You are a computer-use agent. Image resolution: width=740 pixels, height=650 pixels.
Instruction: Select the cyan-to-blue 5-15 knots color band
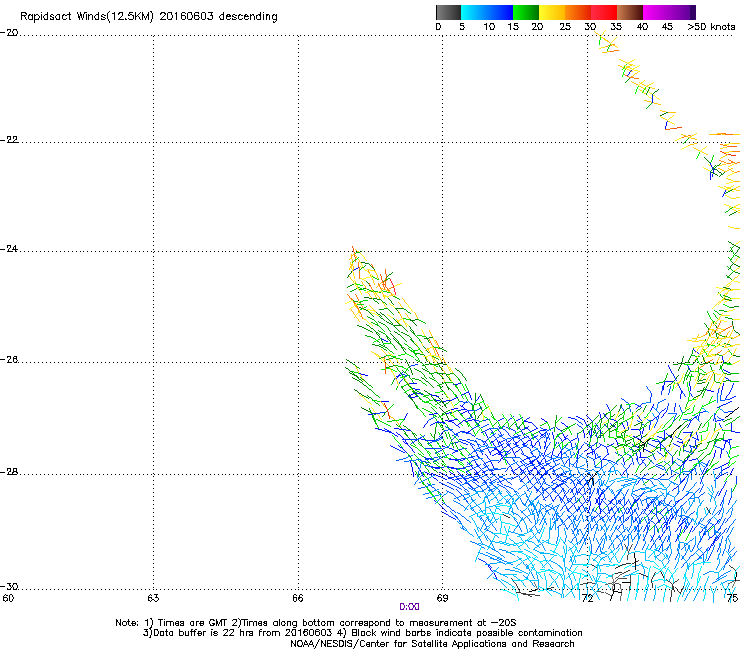(x=487, y=12)
